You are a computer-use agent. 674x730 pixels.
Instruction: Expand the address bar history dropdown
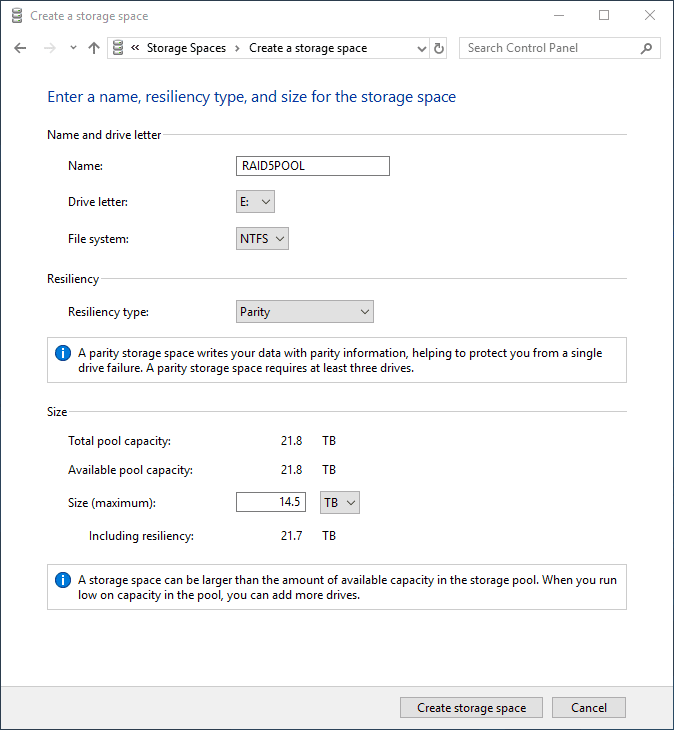tap(420, 48)
